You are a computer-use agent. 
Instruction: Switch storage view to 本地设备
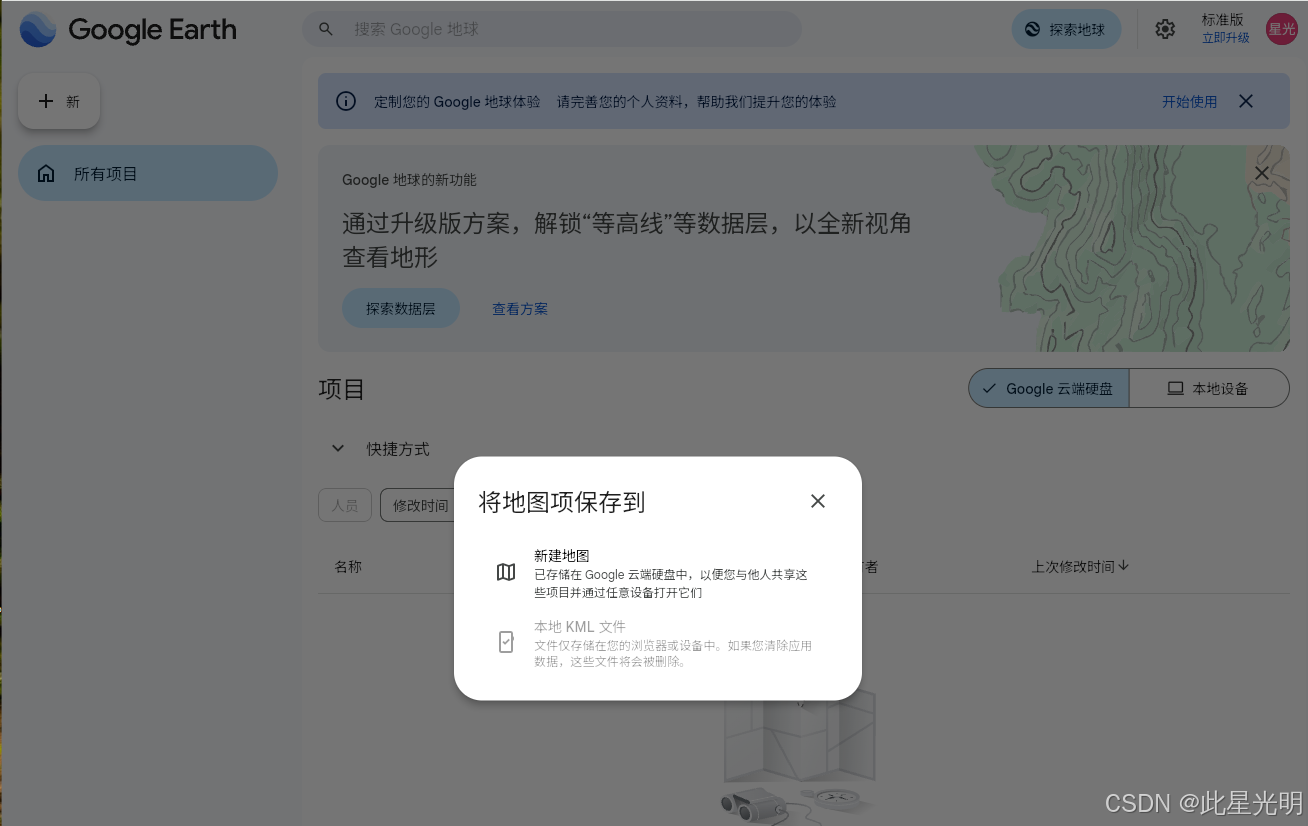pos(1210,388)
